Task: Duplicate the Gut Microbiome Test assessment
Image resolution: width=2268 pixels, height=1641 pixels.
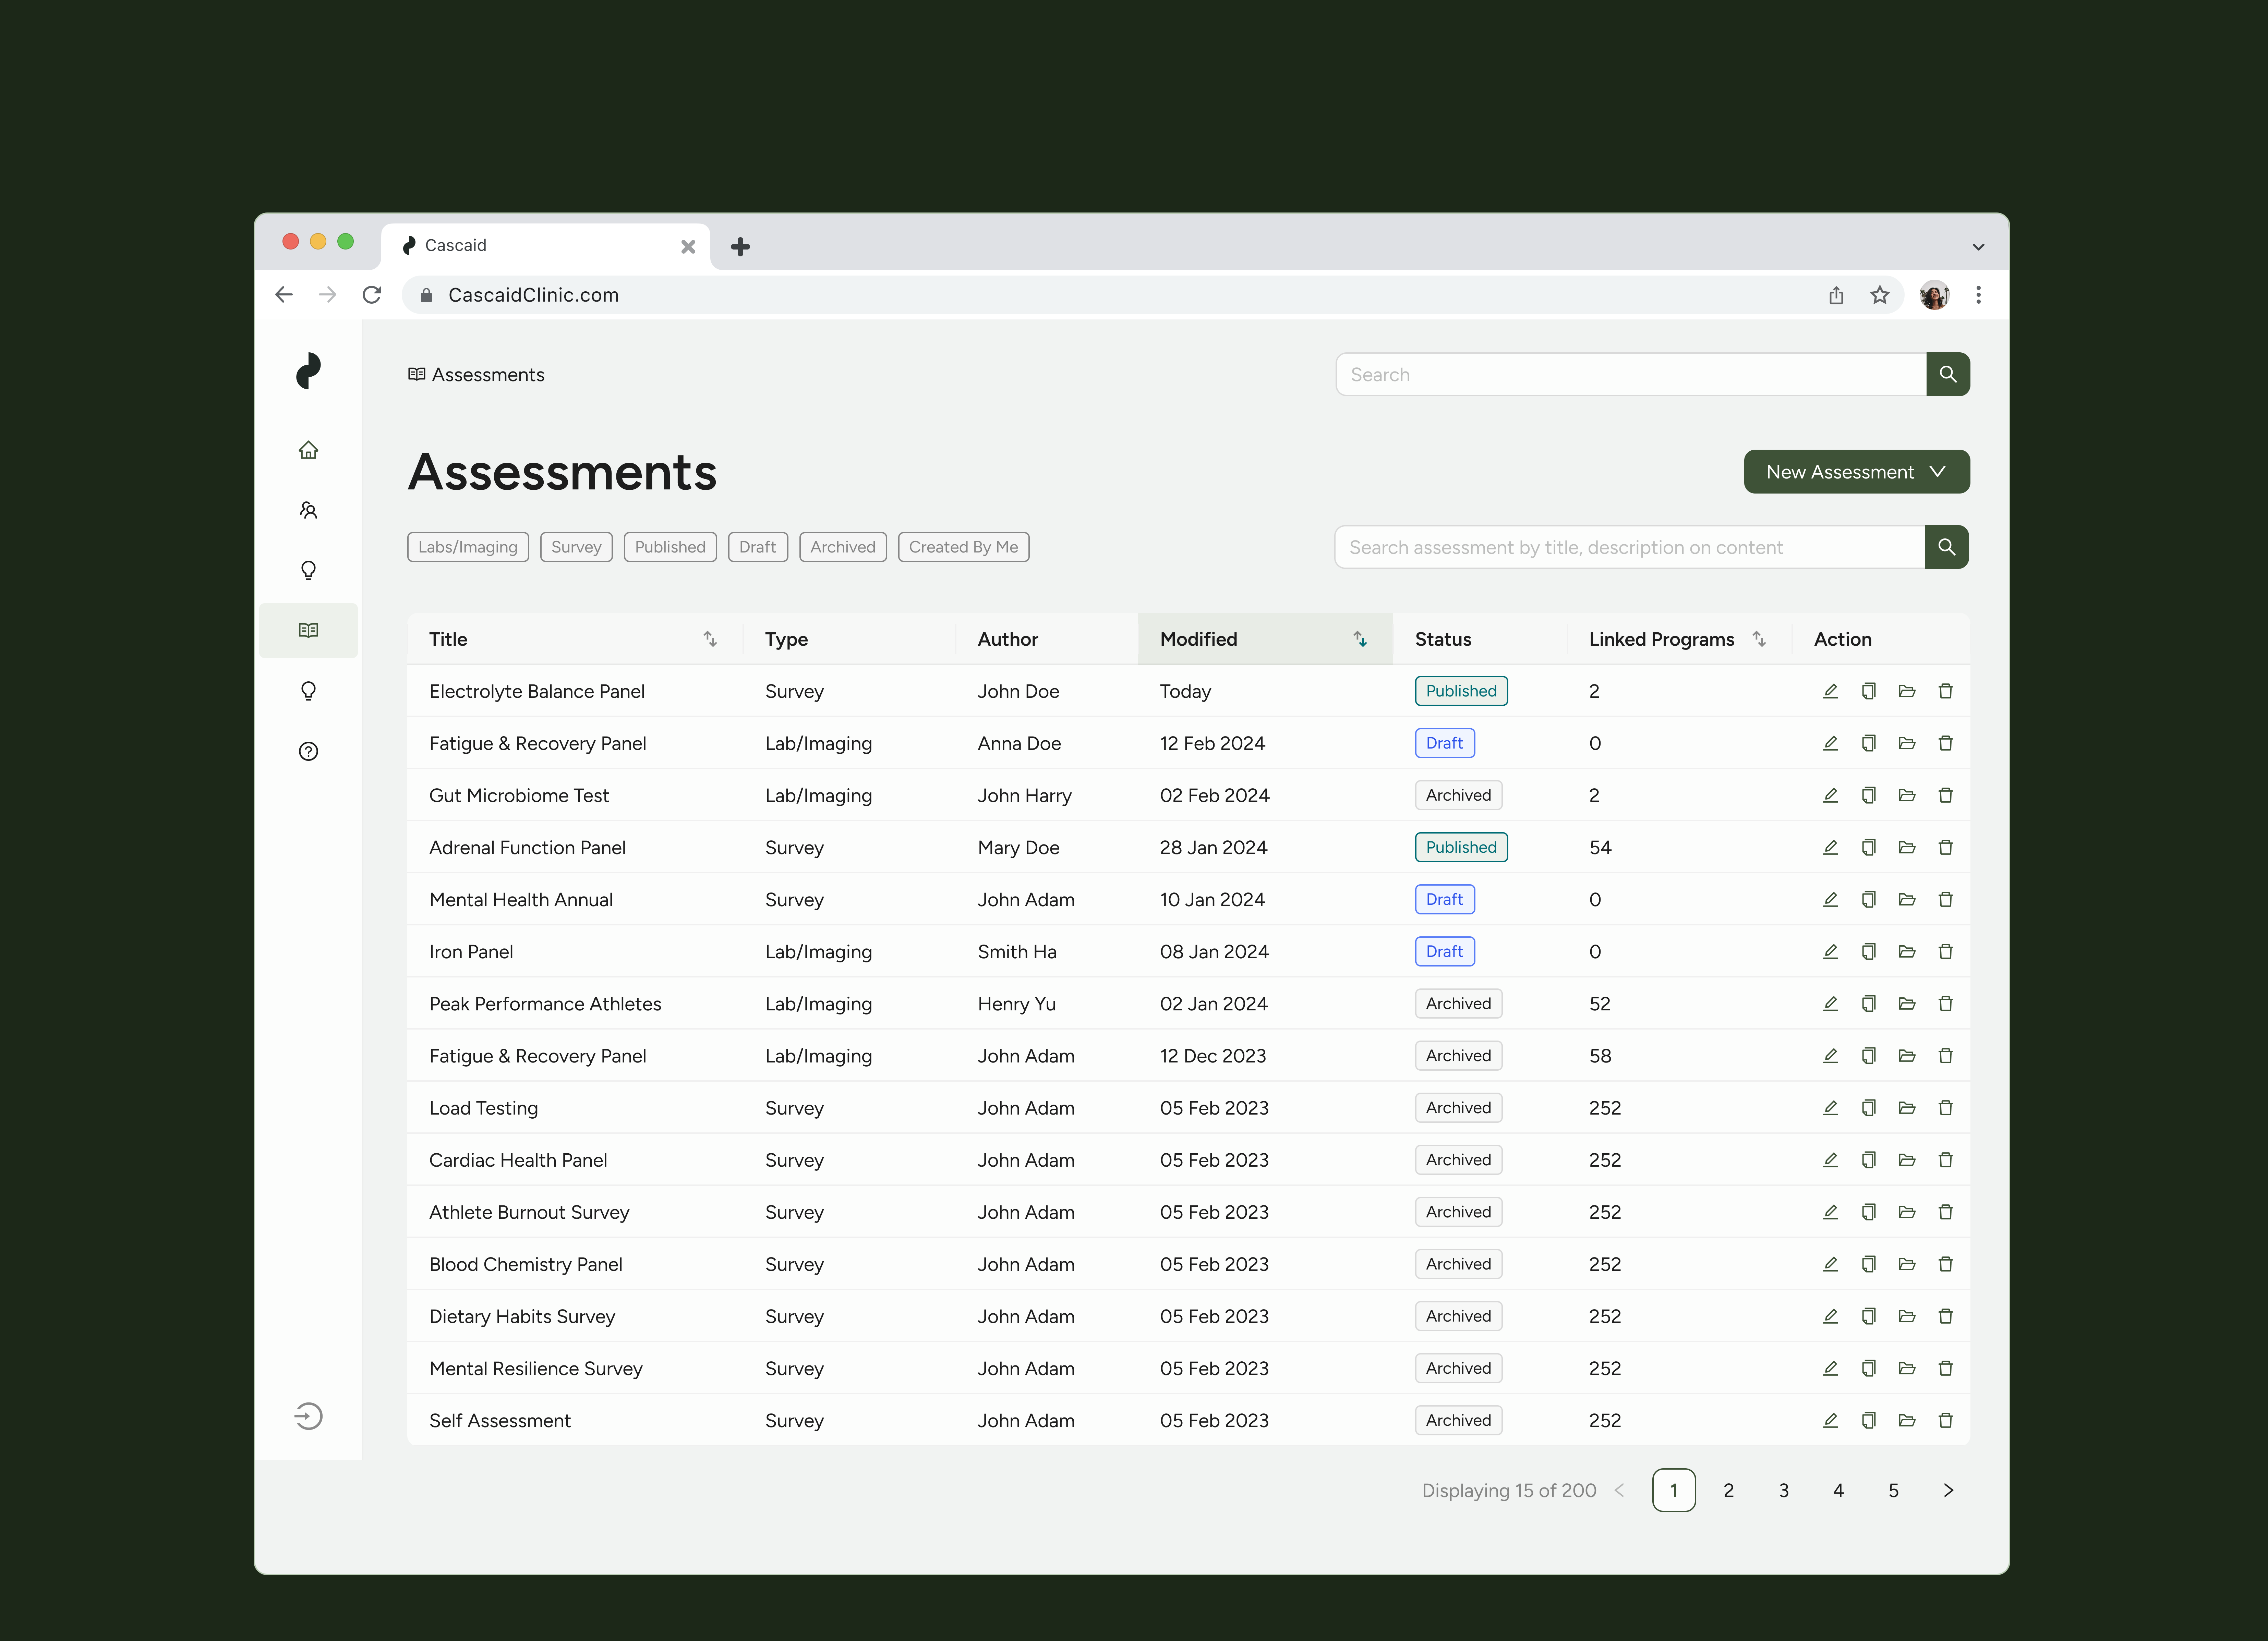Action: (1868, 795)
